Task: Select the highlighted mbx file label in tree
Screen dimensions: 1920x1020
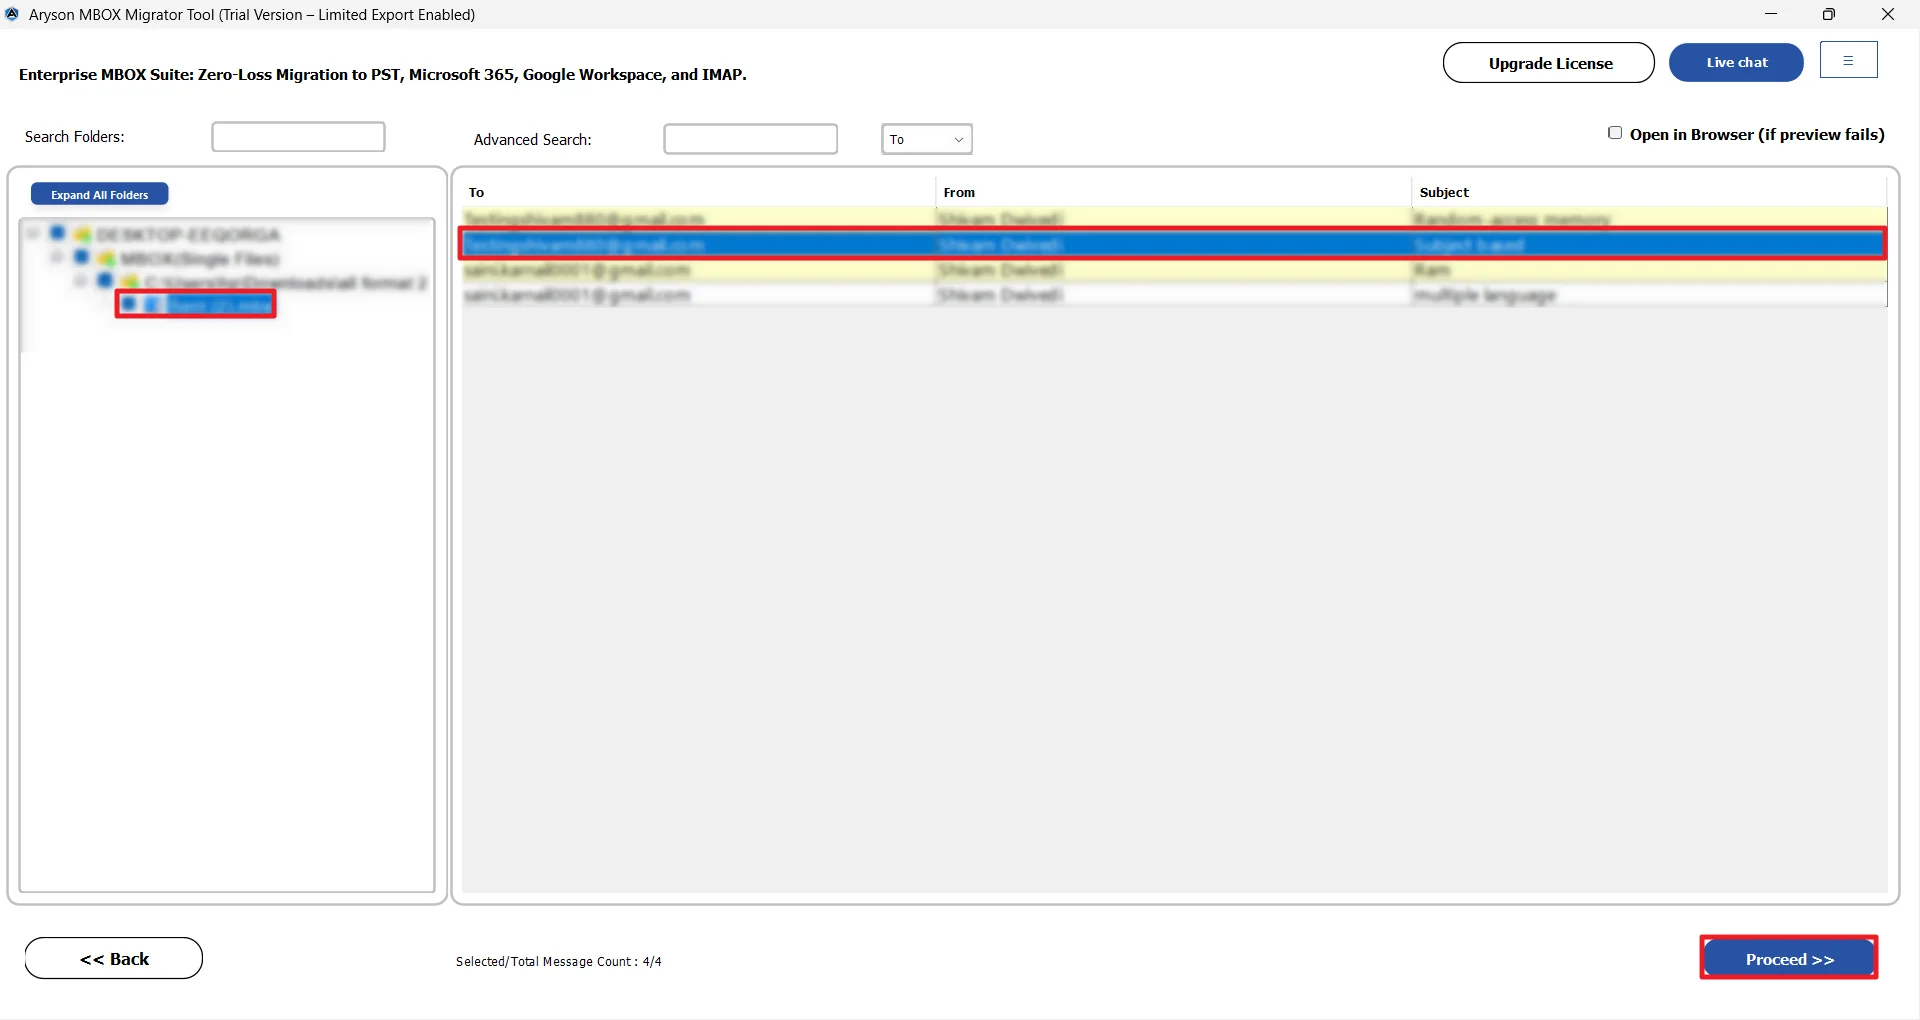Action: 219,304
